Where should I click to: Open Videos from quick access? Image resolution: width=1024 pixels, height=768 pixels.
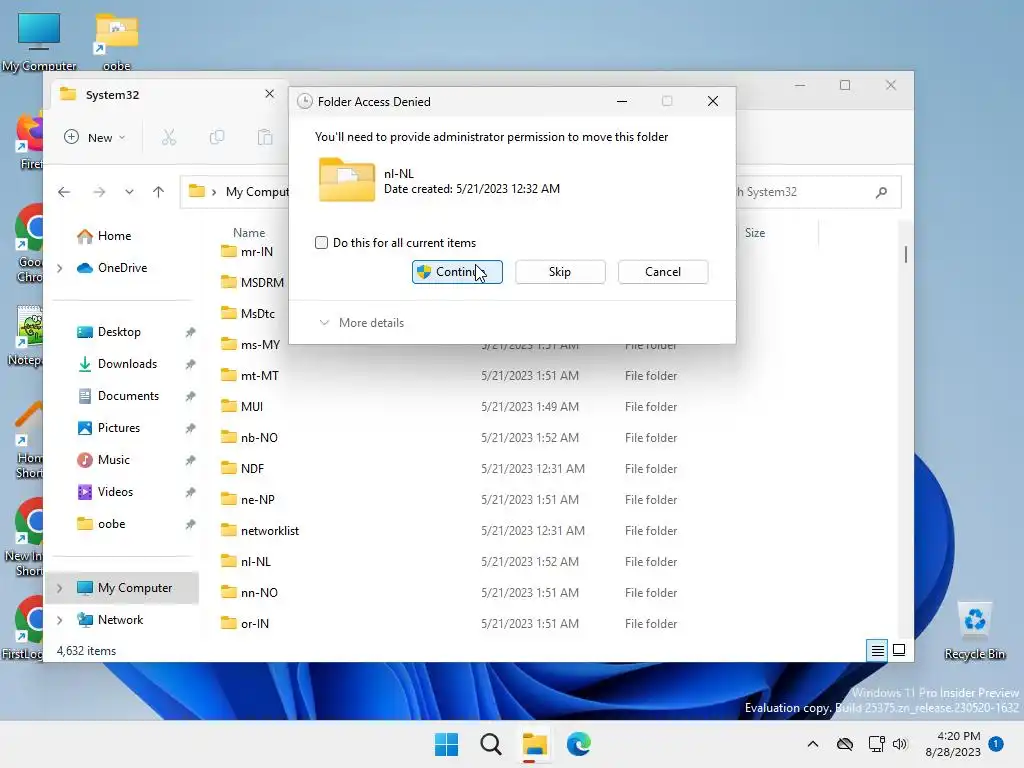[105, 492]
